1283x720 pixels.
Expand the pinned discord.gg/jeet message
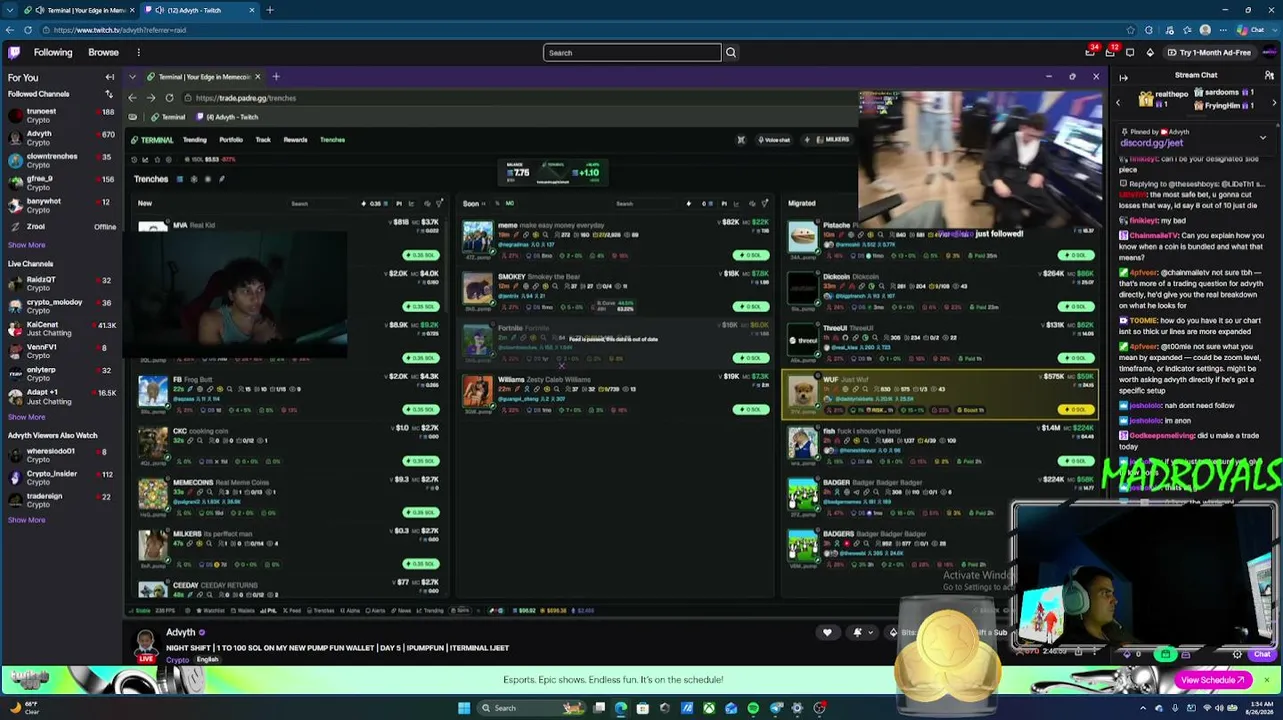(x=1263, y=137)
